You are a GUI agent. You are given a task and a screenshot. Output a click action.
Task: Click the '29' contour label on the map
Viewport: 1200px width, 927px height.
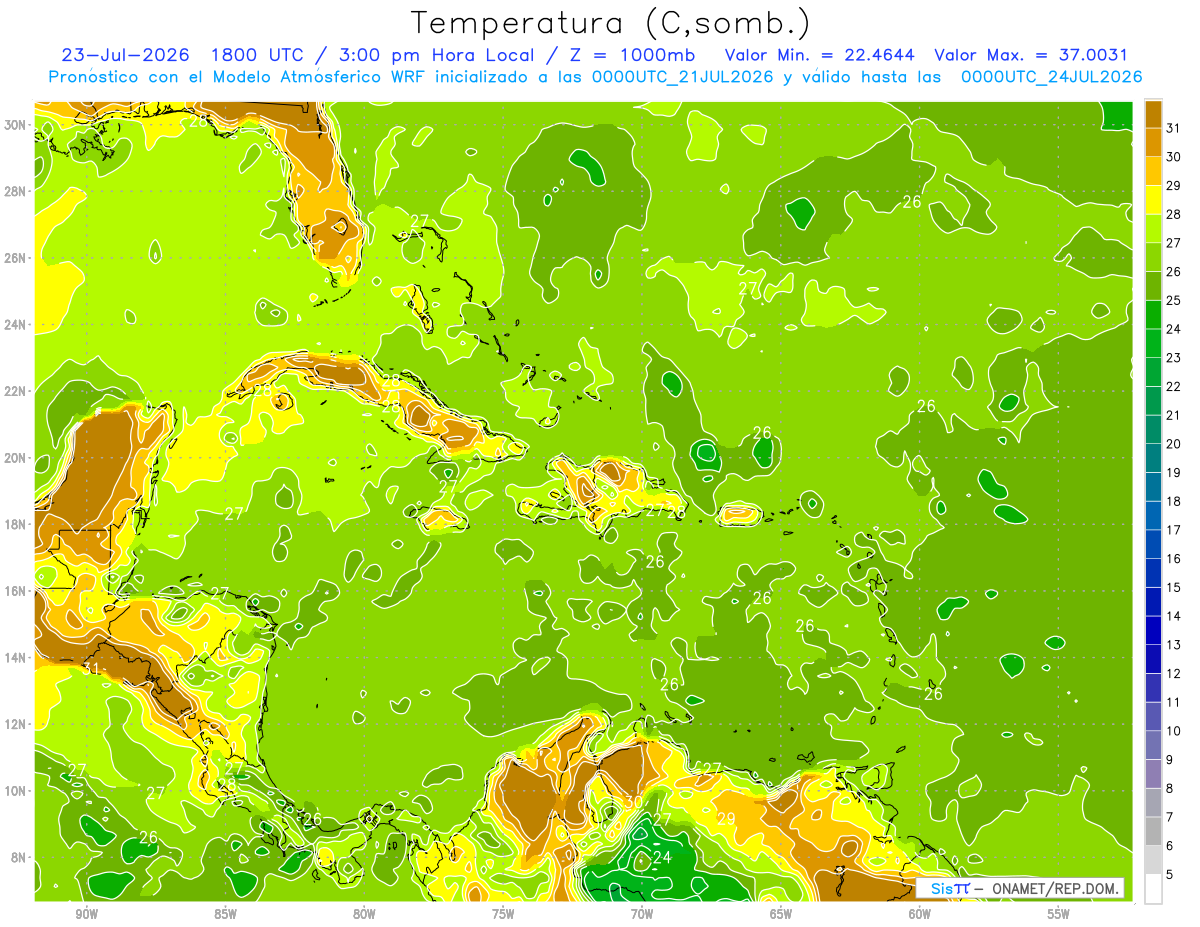point(727,819)
